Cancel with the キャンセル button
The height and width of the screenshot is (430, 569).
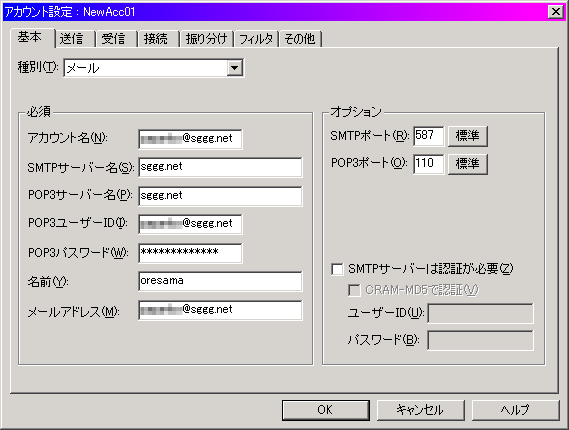coord(420,410)
